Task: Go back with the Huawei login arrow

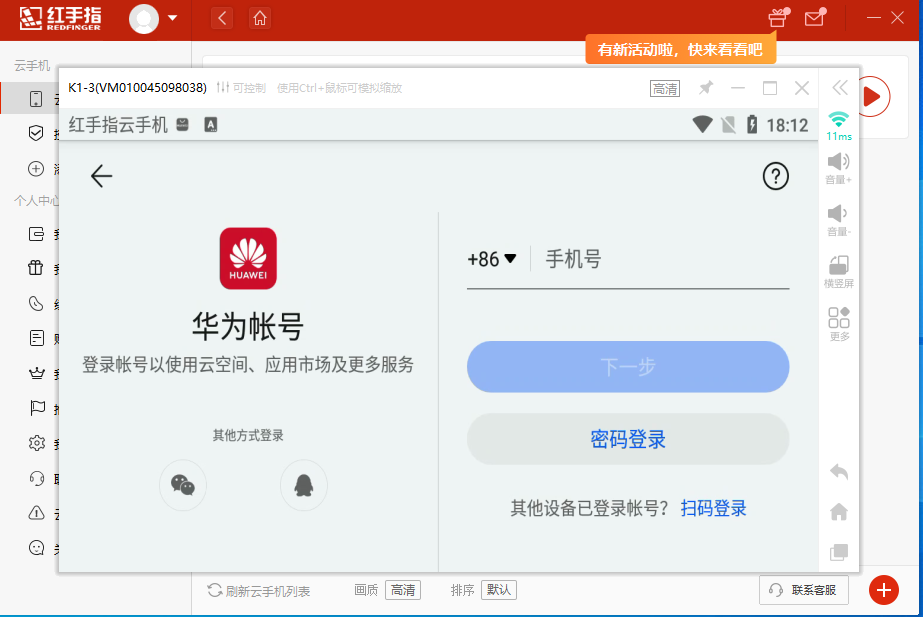Action: coord(101,176)
